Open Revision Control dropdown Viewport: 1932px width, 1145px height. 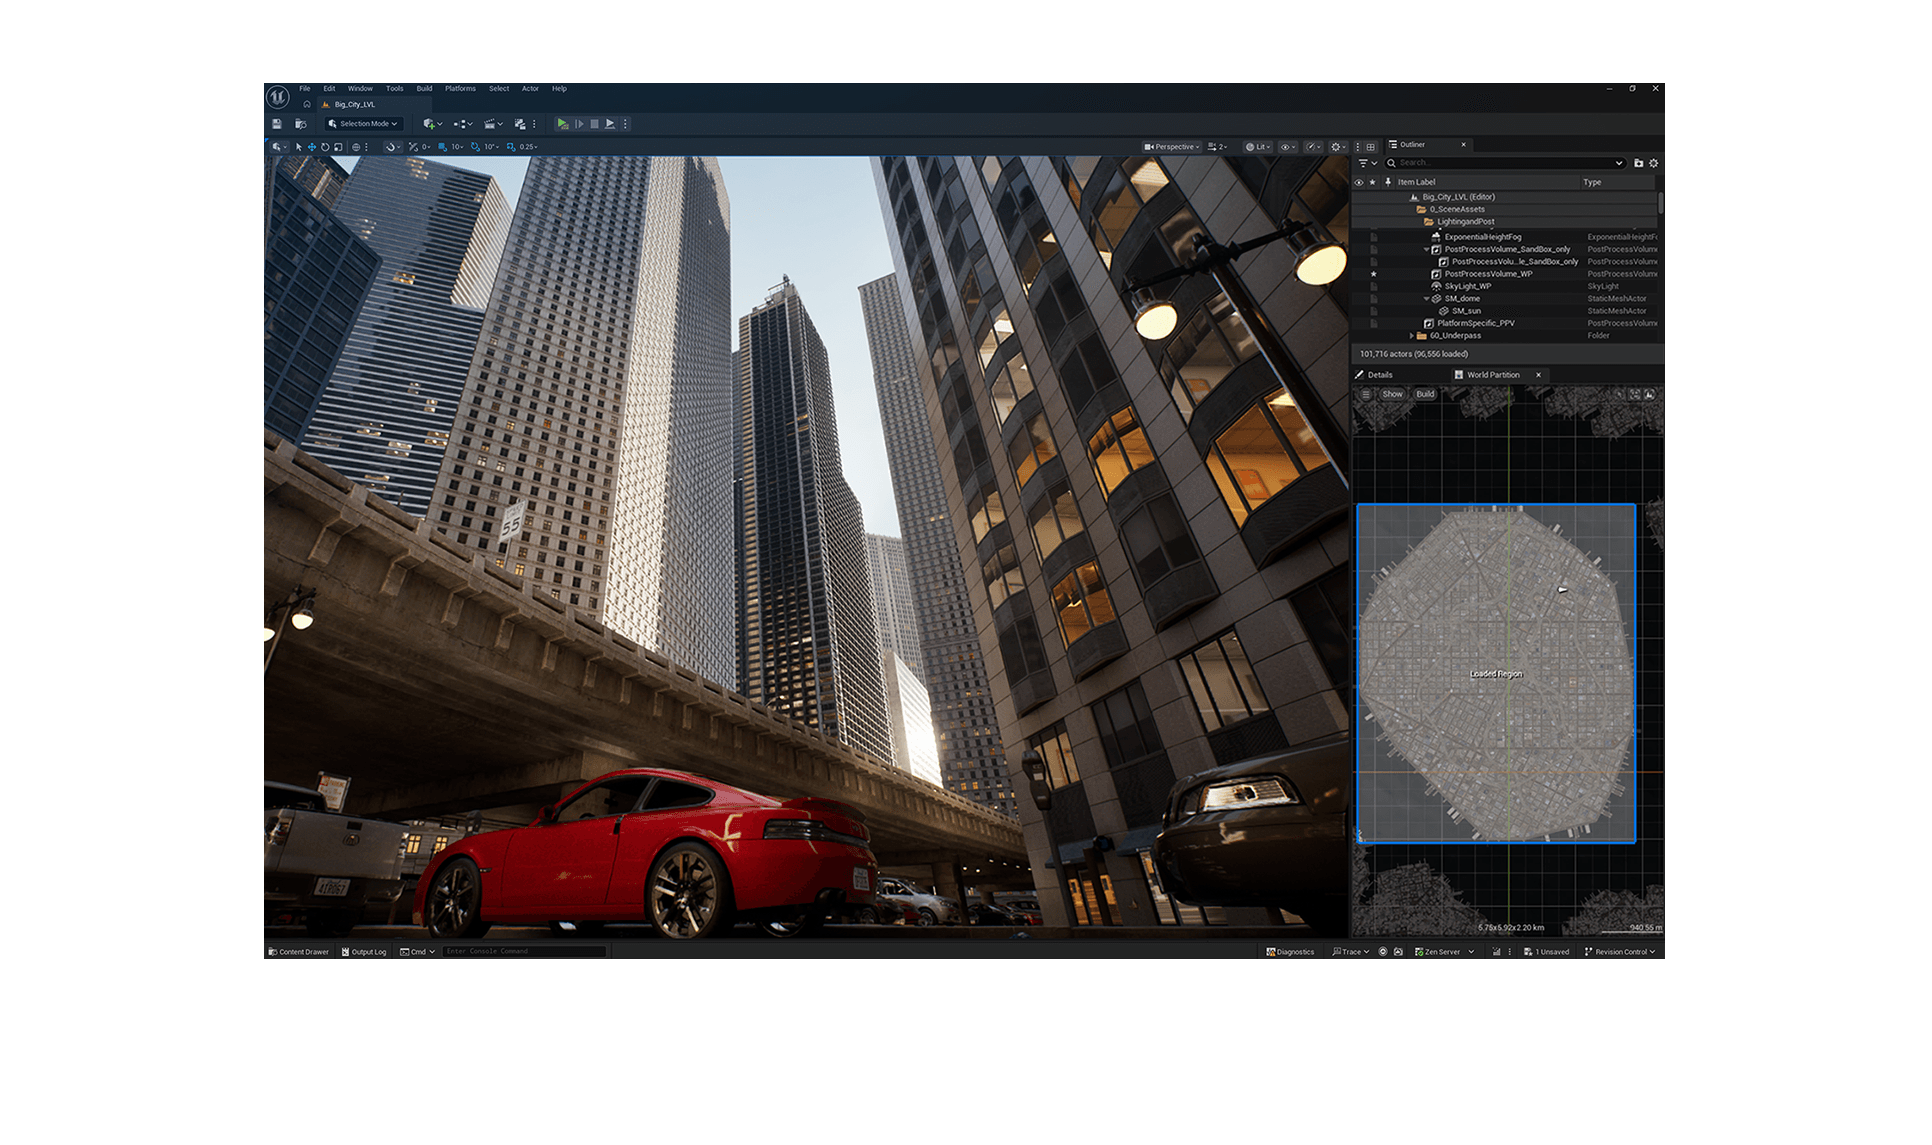tap(1620, 952)
